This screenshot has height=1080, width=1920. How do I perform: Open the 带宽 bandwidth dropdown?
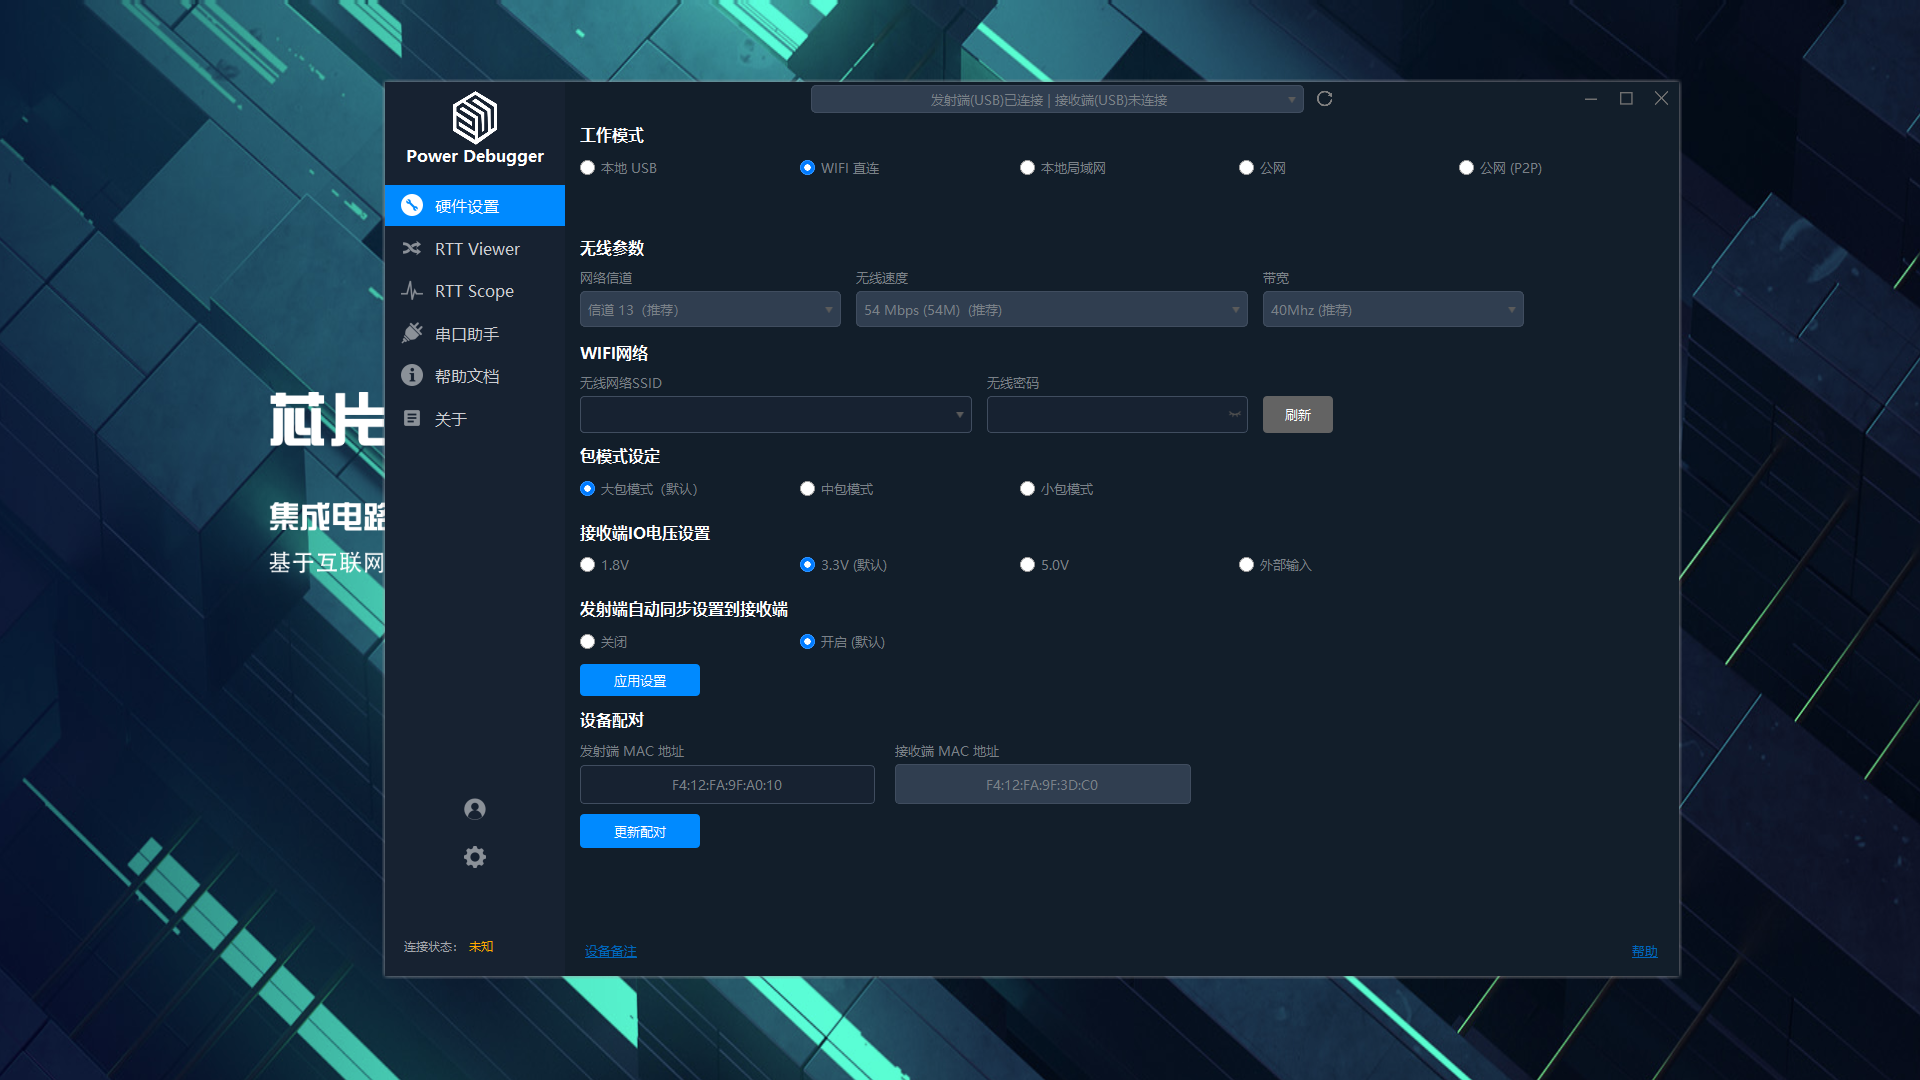(1392, 309)
